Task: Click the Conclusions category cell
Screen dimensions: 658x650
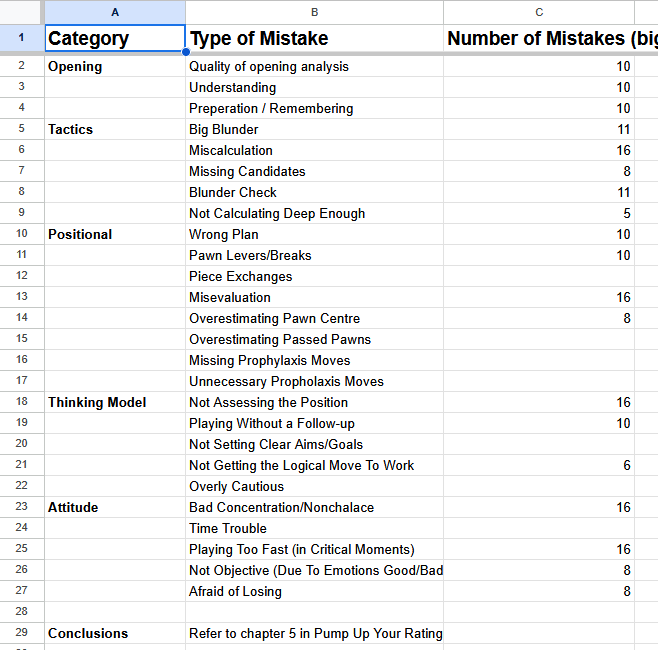Action: tap(115, 633)
